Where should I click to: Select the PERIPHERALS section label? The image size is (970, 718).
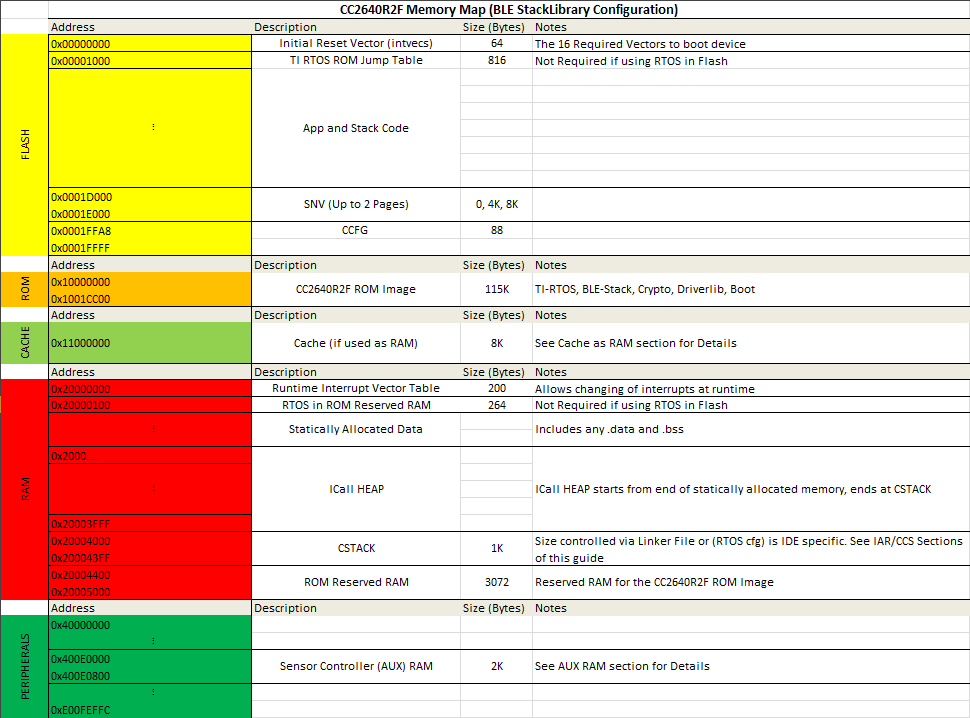pos(25,667)
